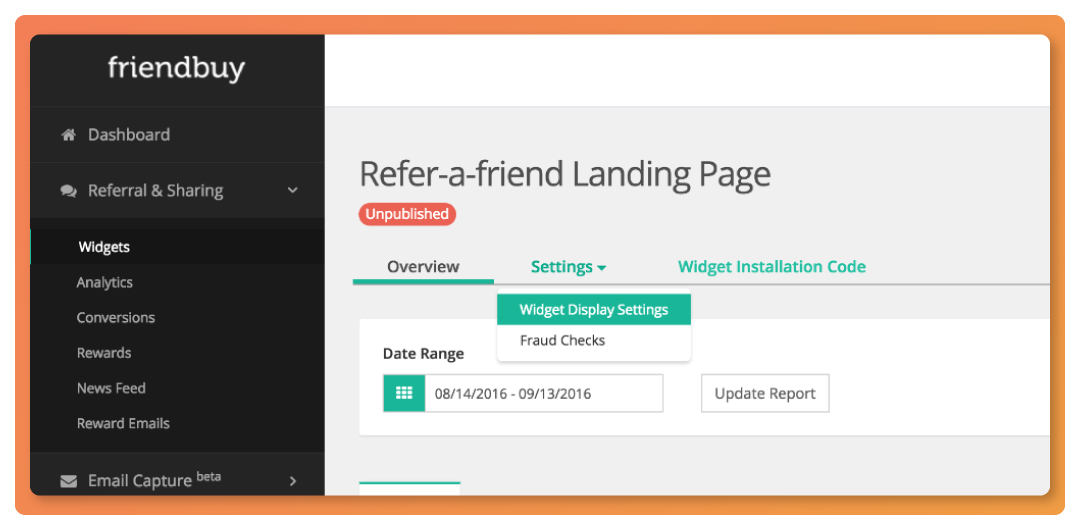Viewport: 1080px width, 530px height.
Task: Open the Settings dropdown tab
Action: click(x=568, y=267)
